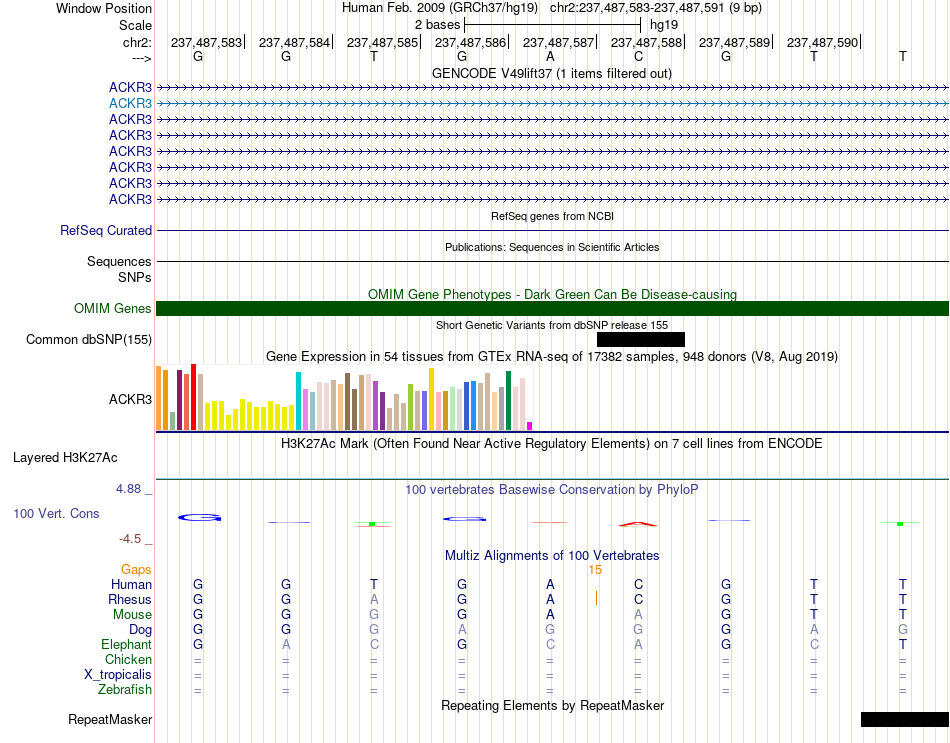The width and height of the screenshot is (950, 743).
Task: Click the orange insertion mark in Rhesus row
Action: click(597, 598)
